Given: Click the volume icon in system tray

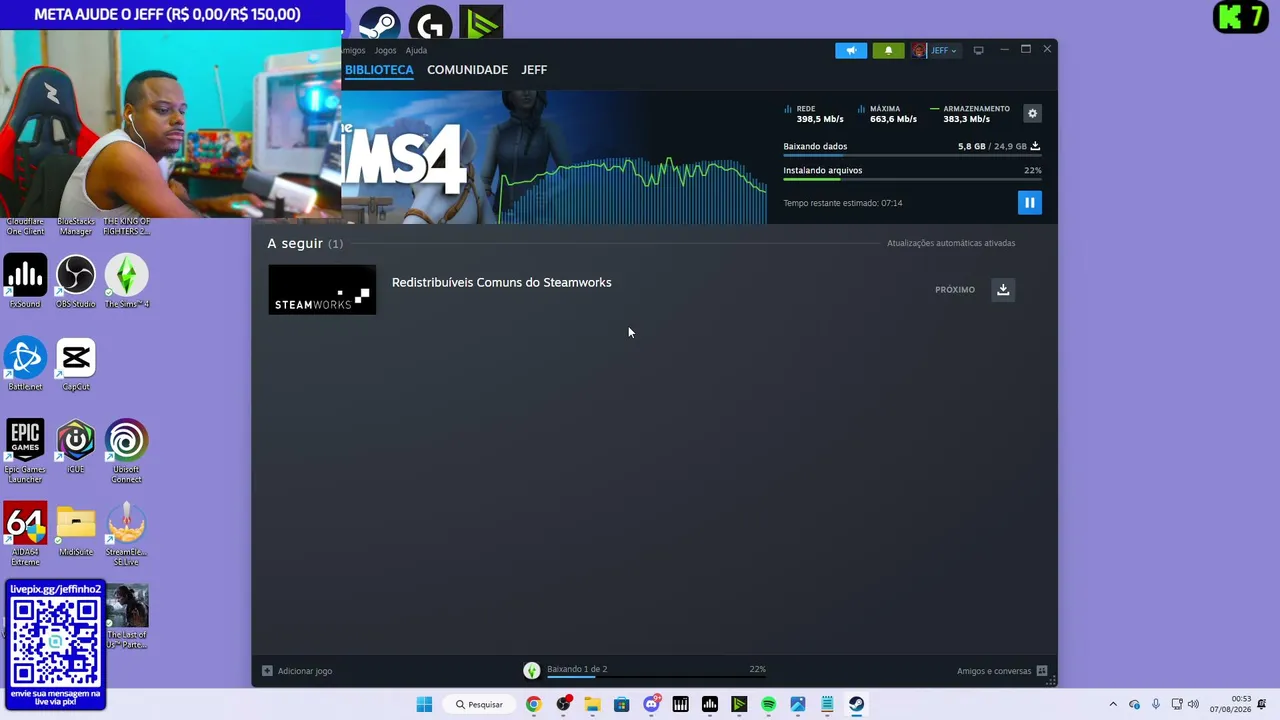Looking at the screenshot, I should point(1193,704).
